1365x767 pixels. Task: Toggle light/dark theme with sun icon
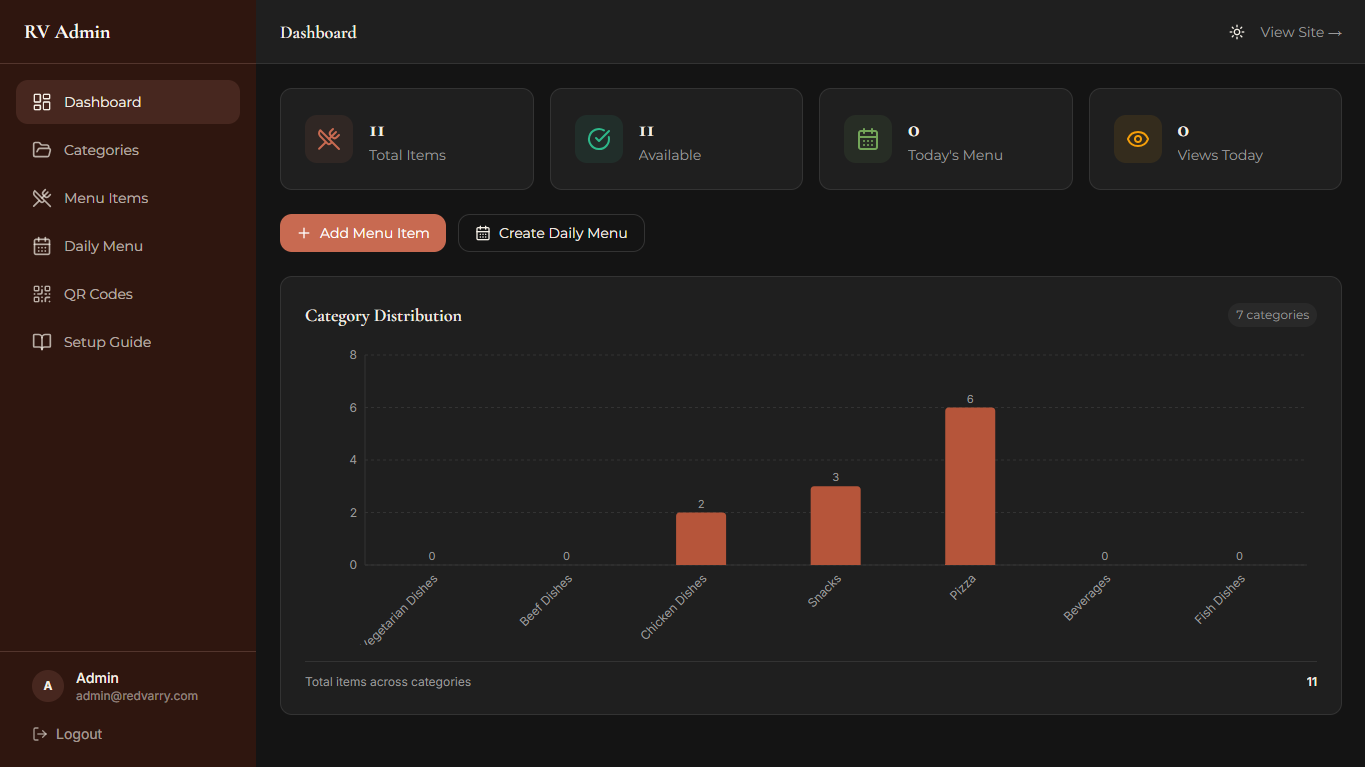[x=1237, y=32]
